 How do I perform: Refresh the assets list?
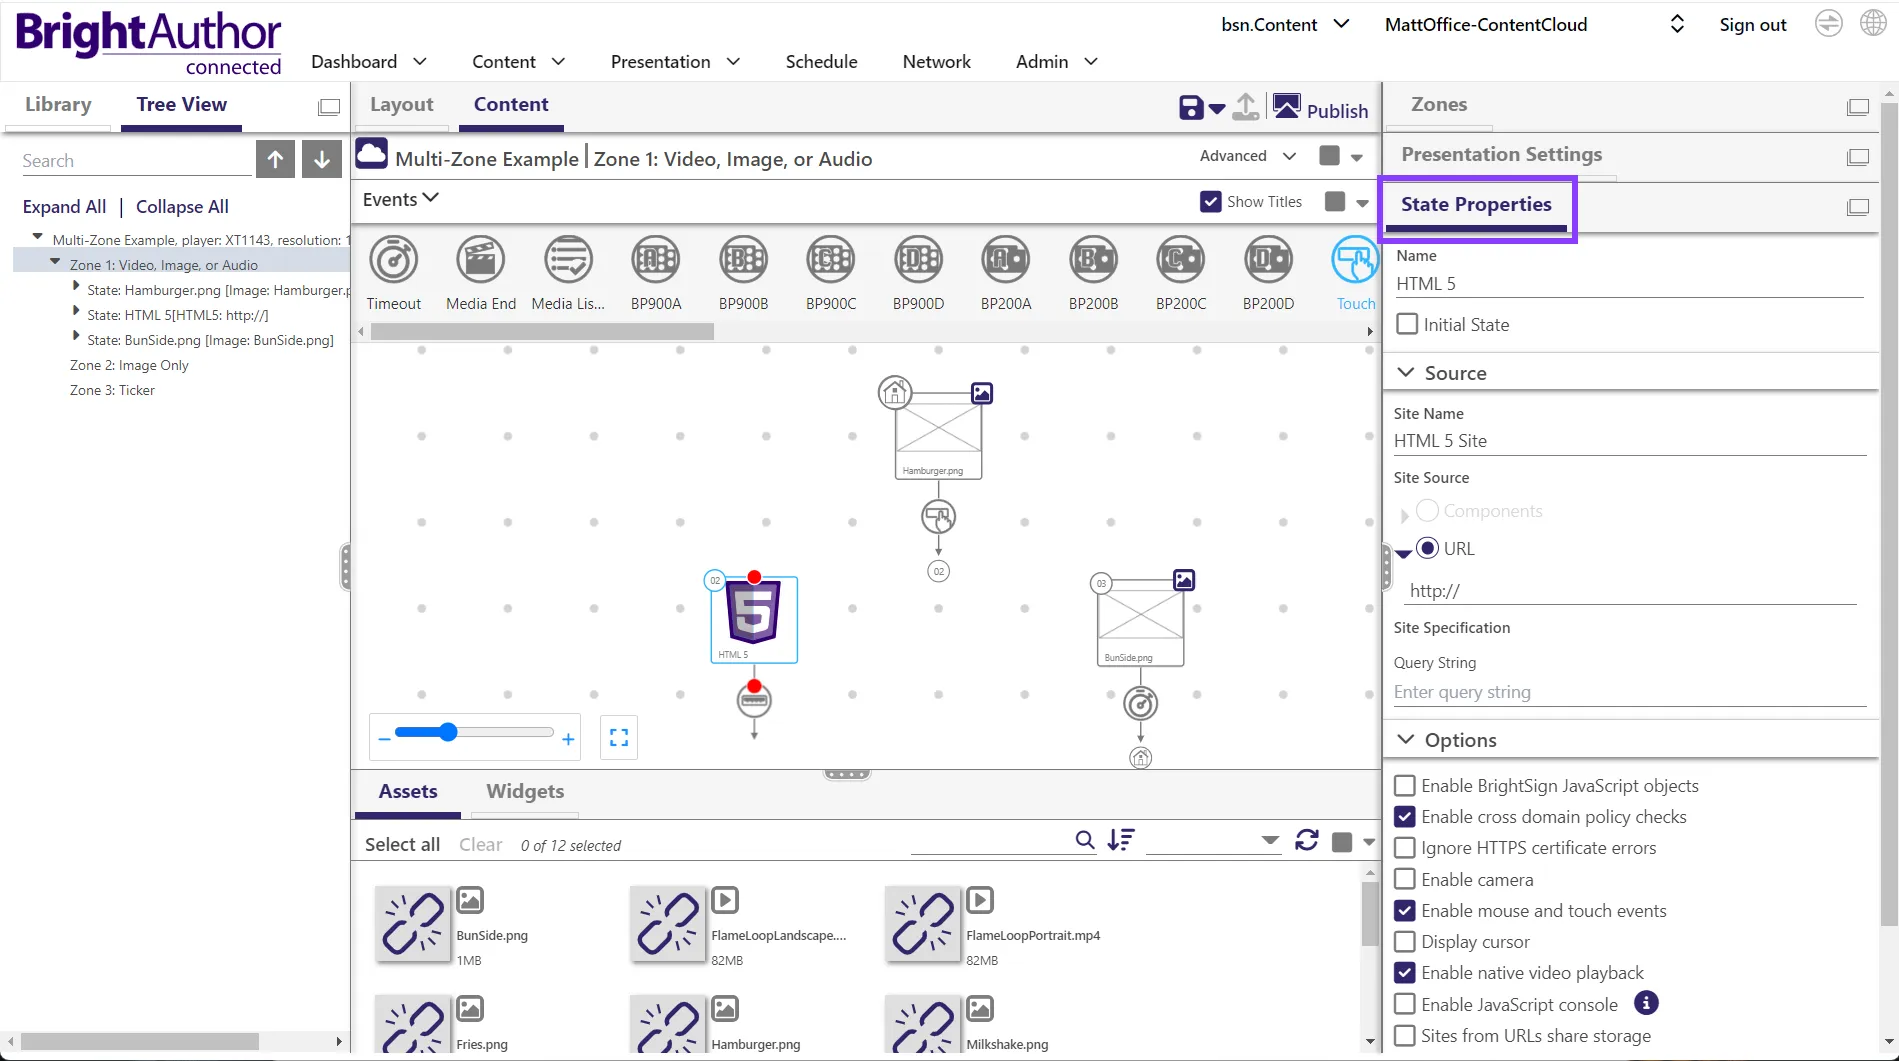pos(1307,840)
